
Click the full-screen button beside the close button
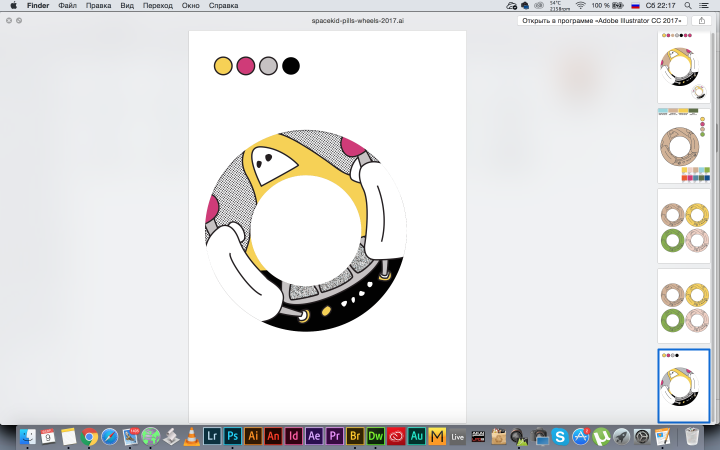tap(19, 21)
